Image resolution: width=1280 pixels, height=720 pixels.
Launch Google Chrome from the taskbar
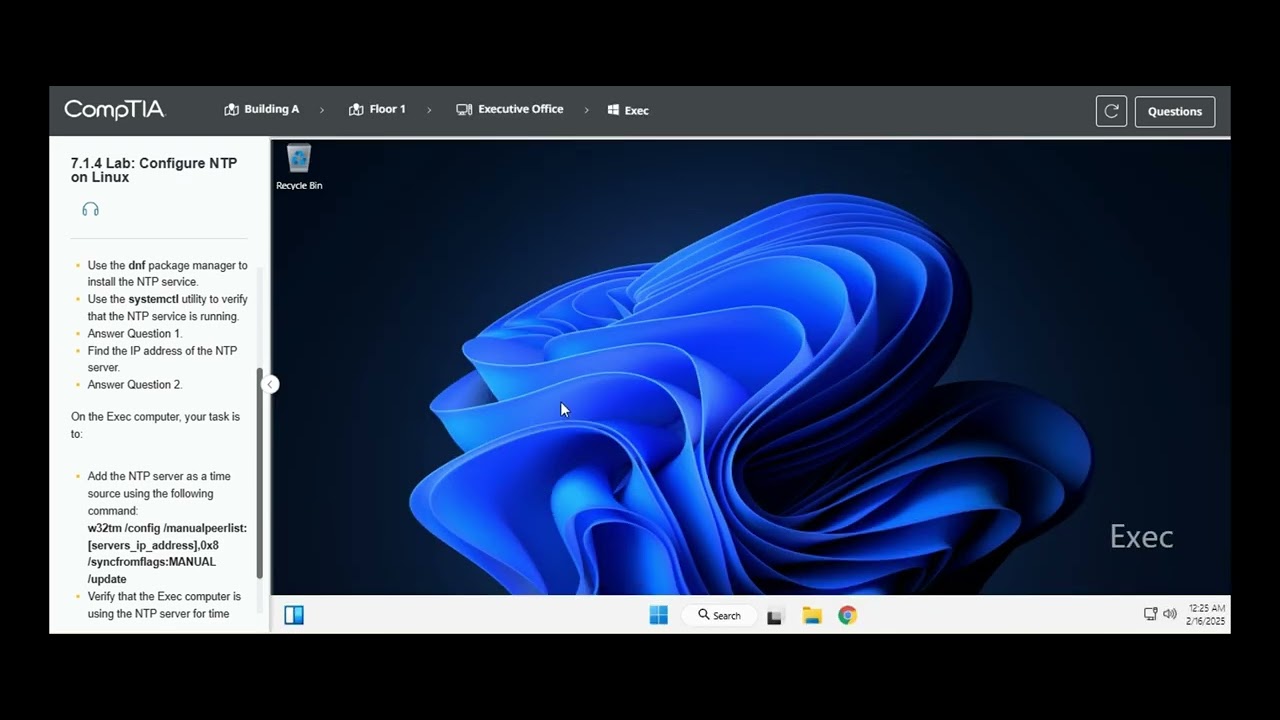847,615
